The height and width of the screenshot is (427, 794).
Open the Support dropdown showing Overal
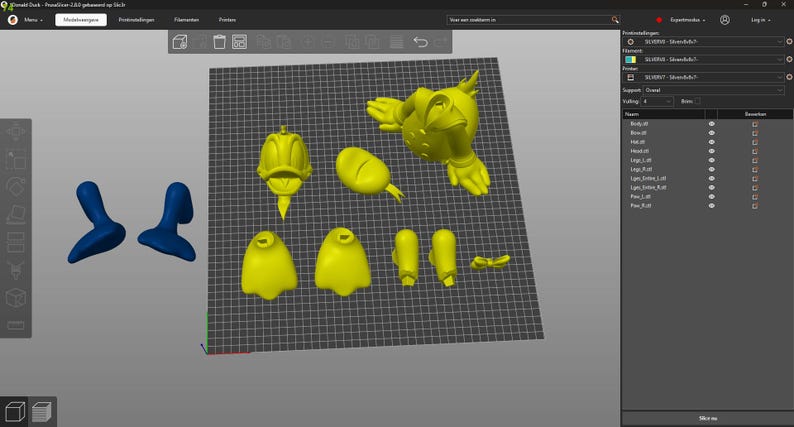(713, 90)
